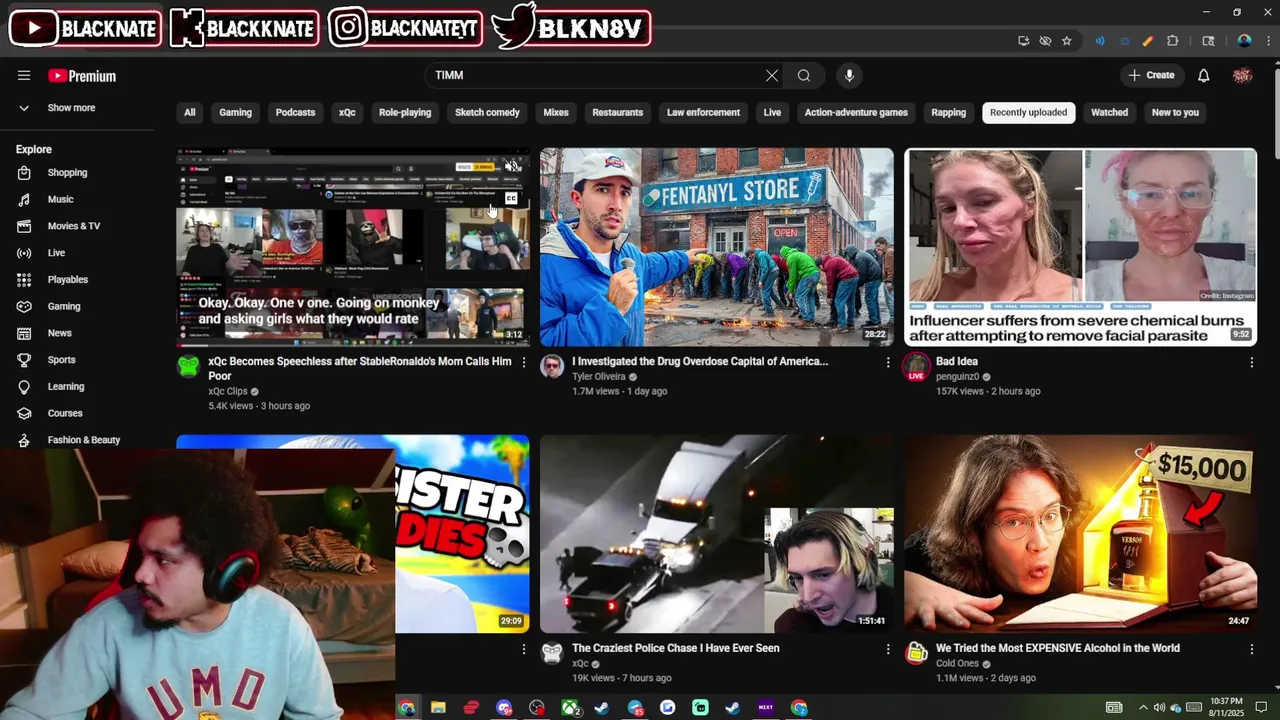
Task: Visit the Cold Ones channel name link
Action: 957,664
